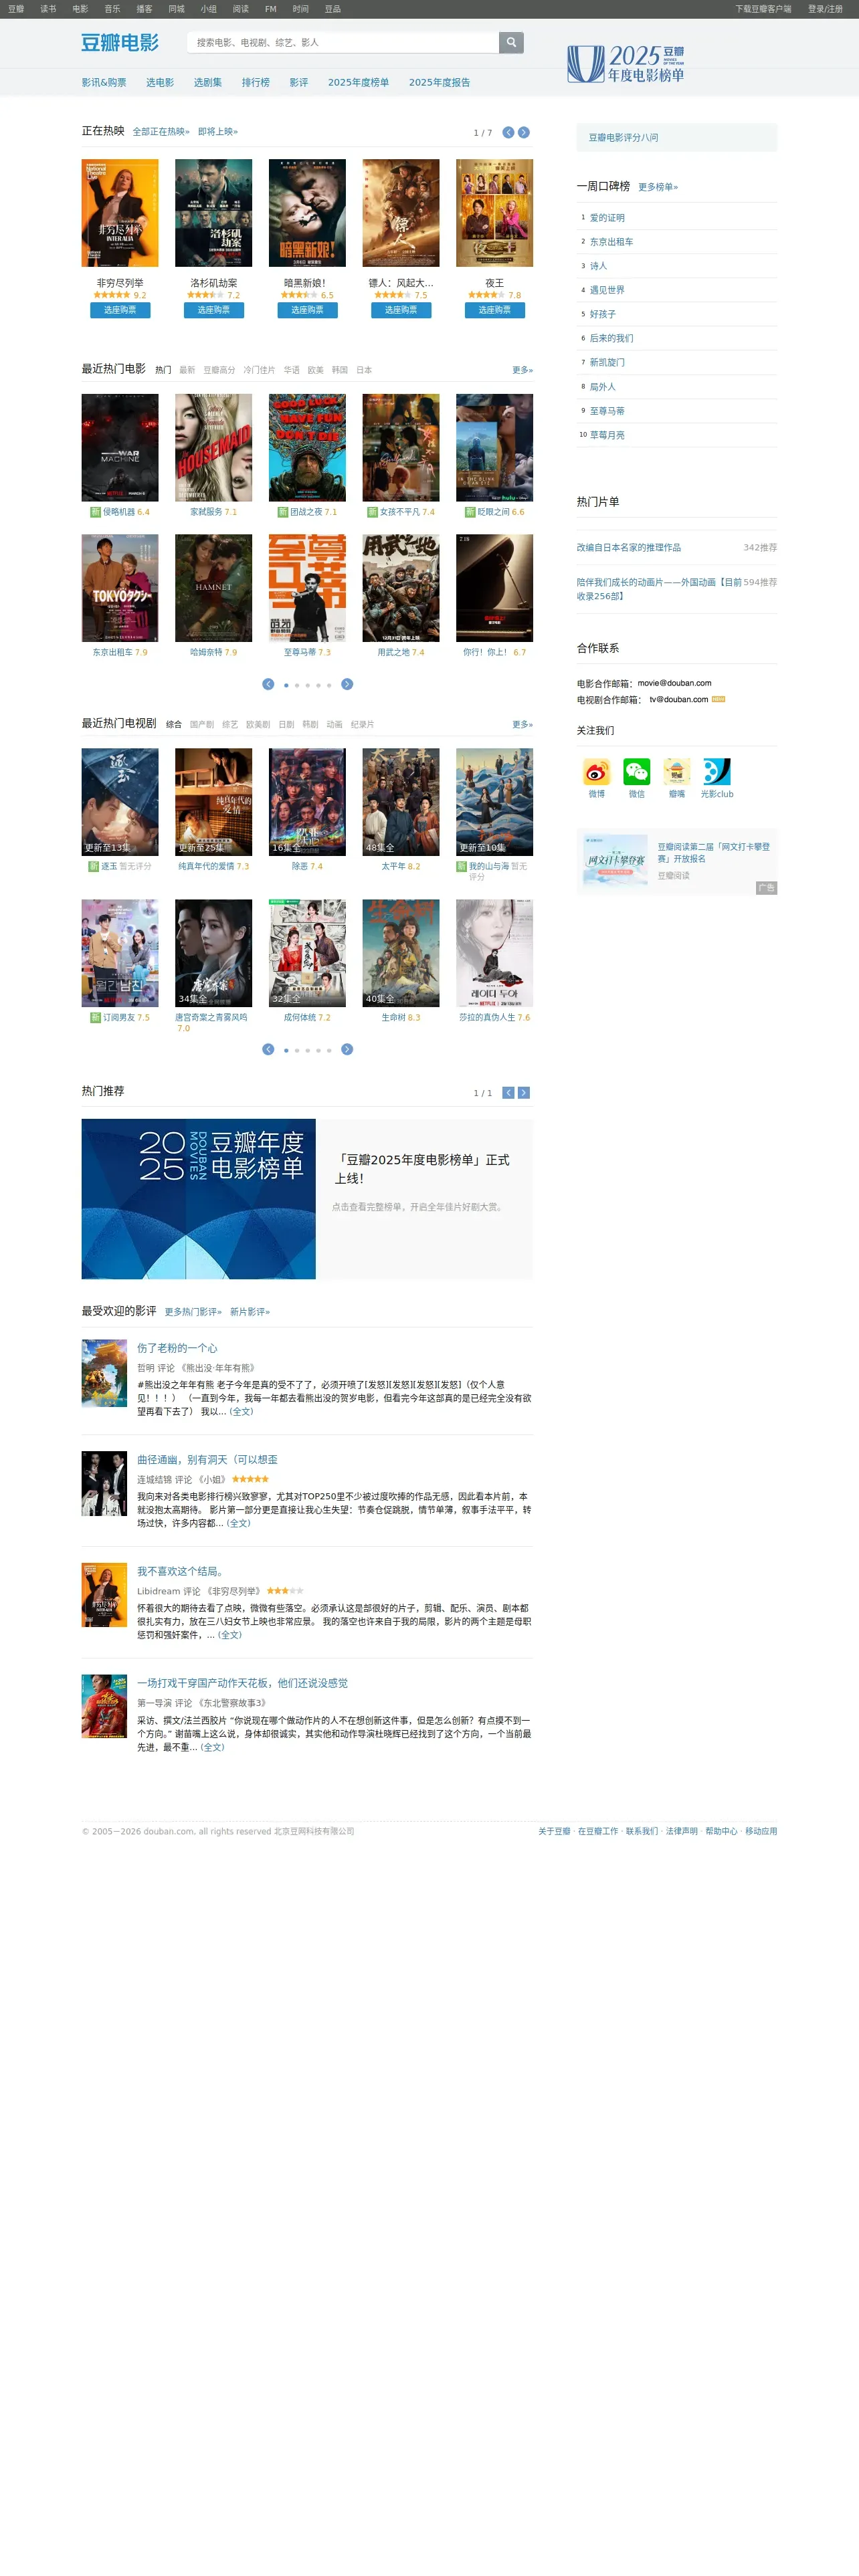Viewport: 859px width, 2576px height.
Task: Click the 新 badge beside 订阅男友
Action: pos(95,1018)
